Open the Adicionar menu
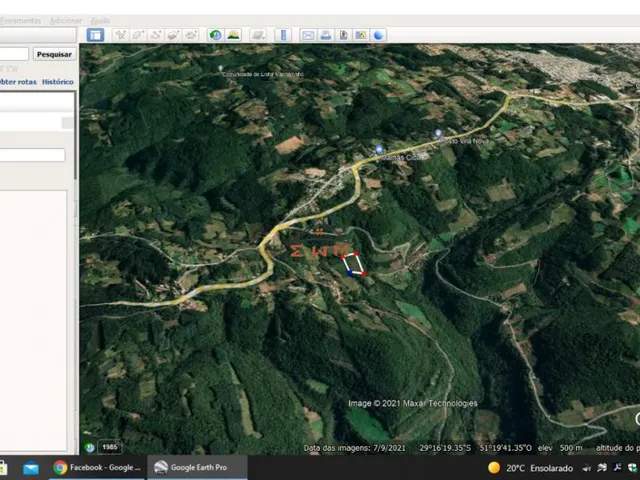 [66, 20]
